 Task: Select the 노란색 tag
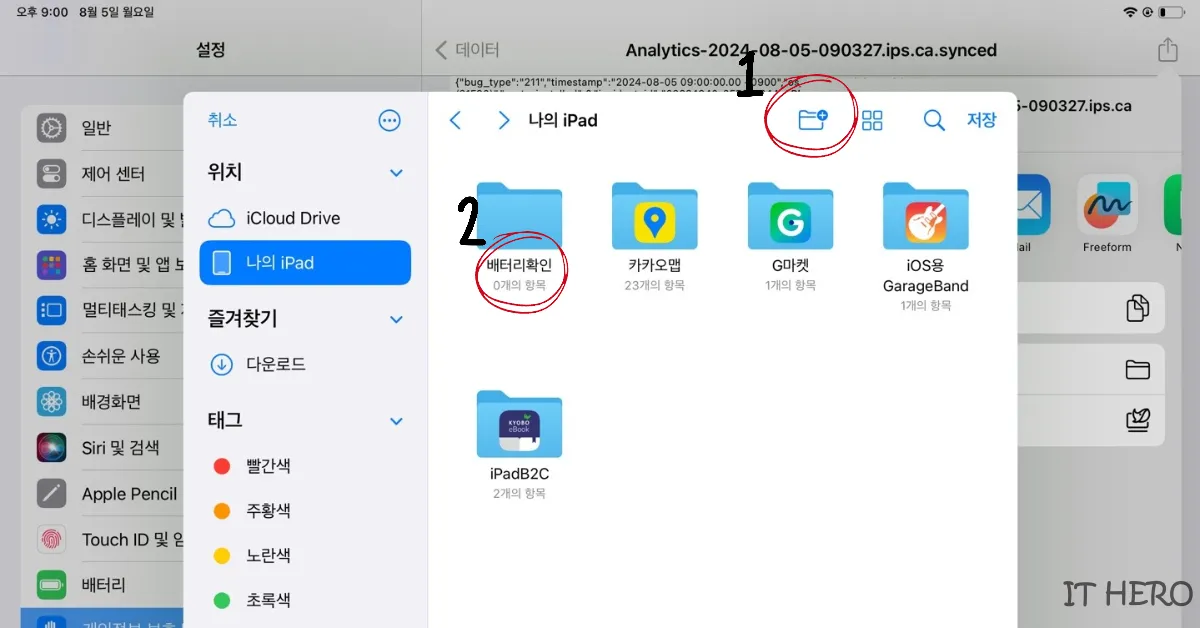(x=305, y=556)
